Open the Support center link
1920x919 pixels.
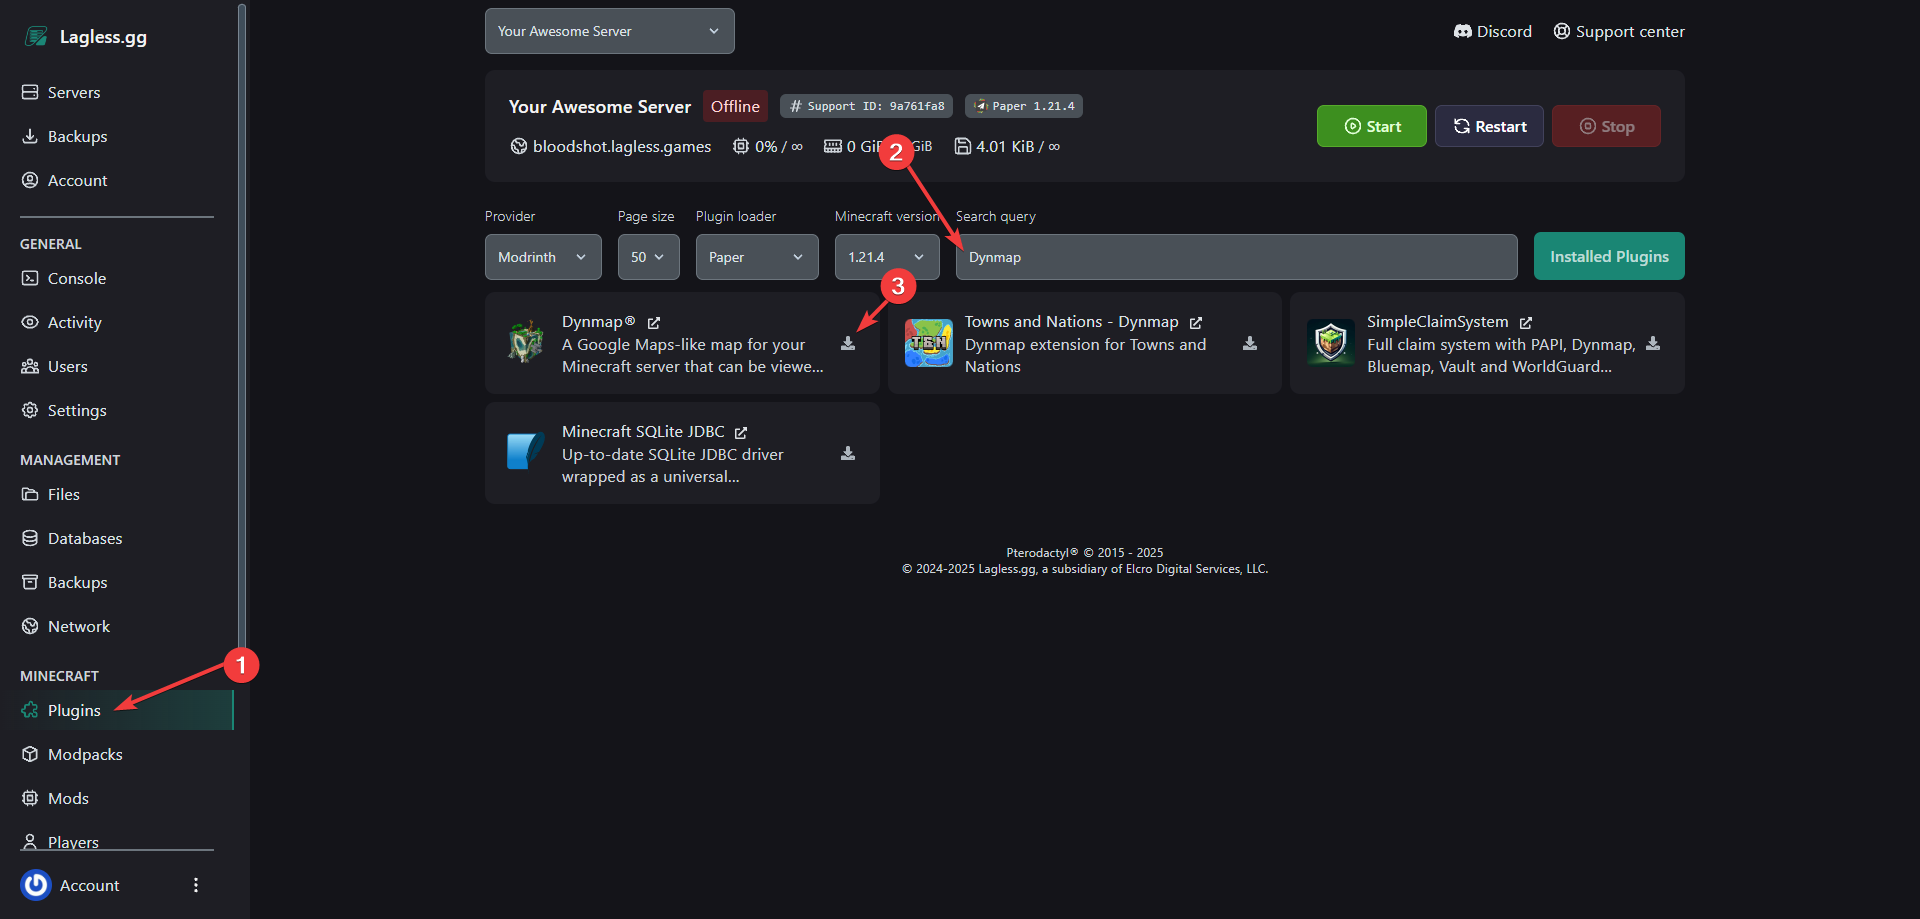1619,32
